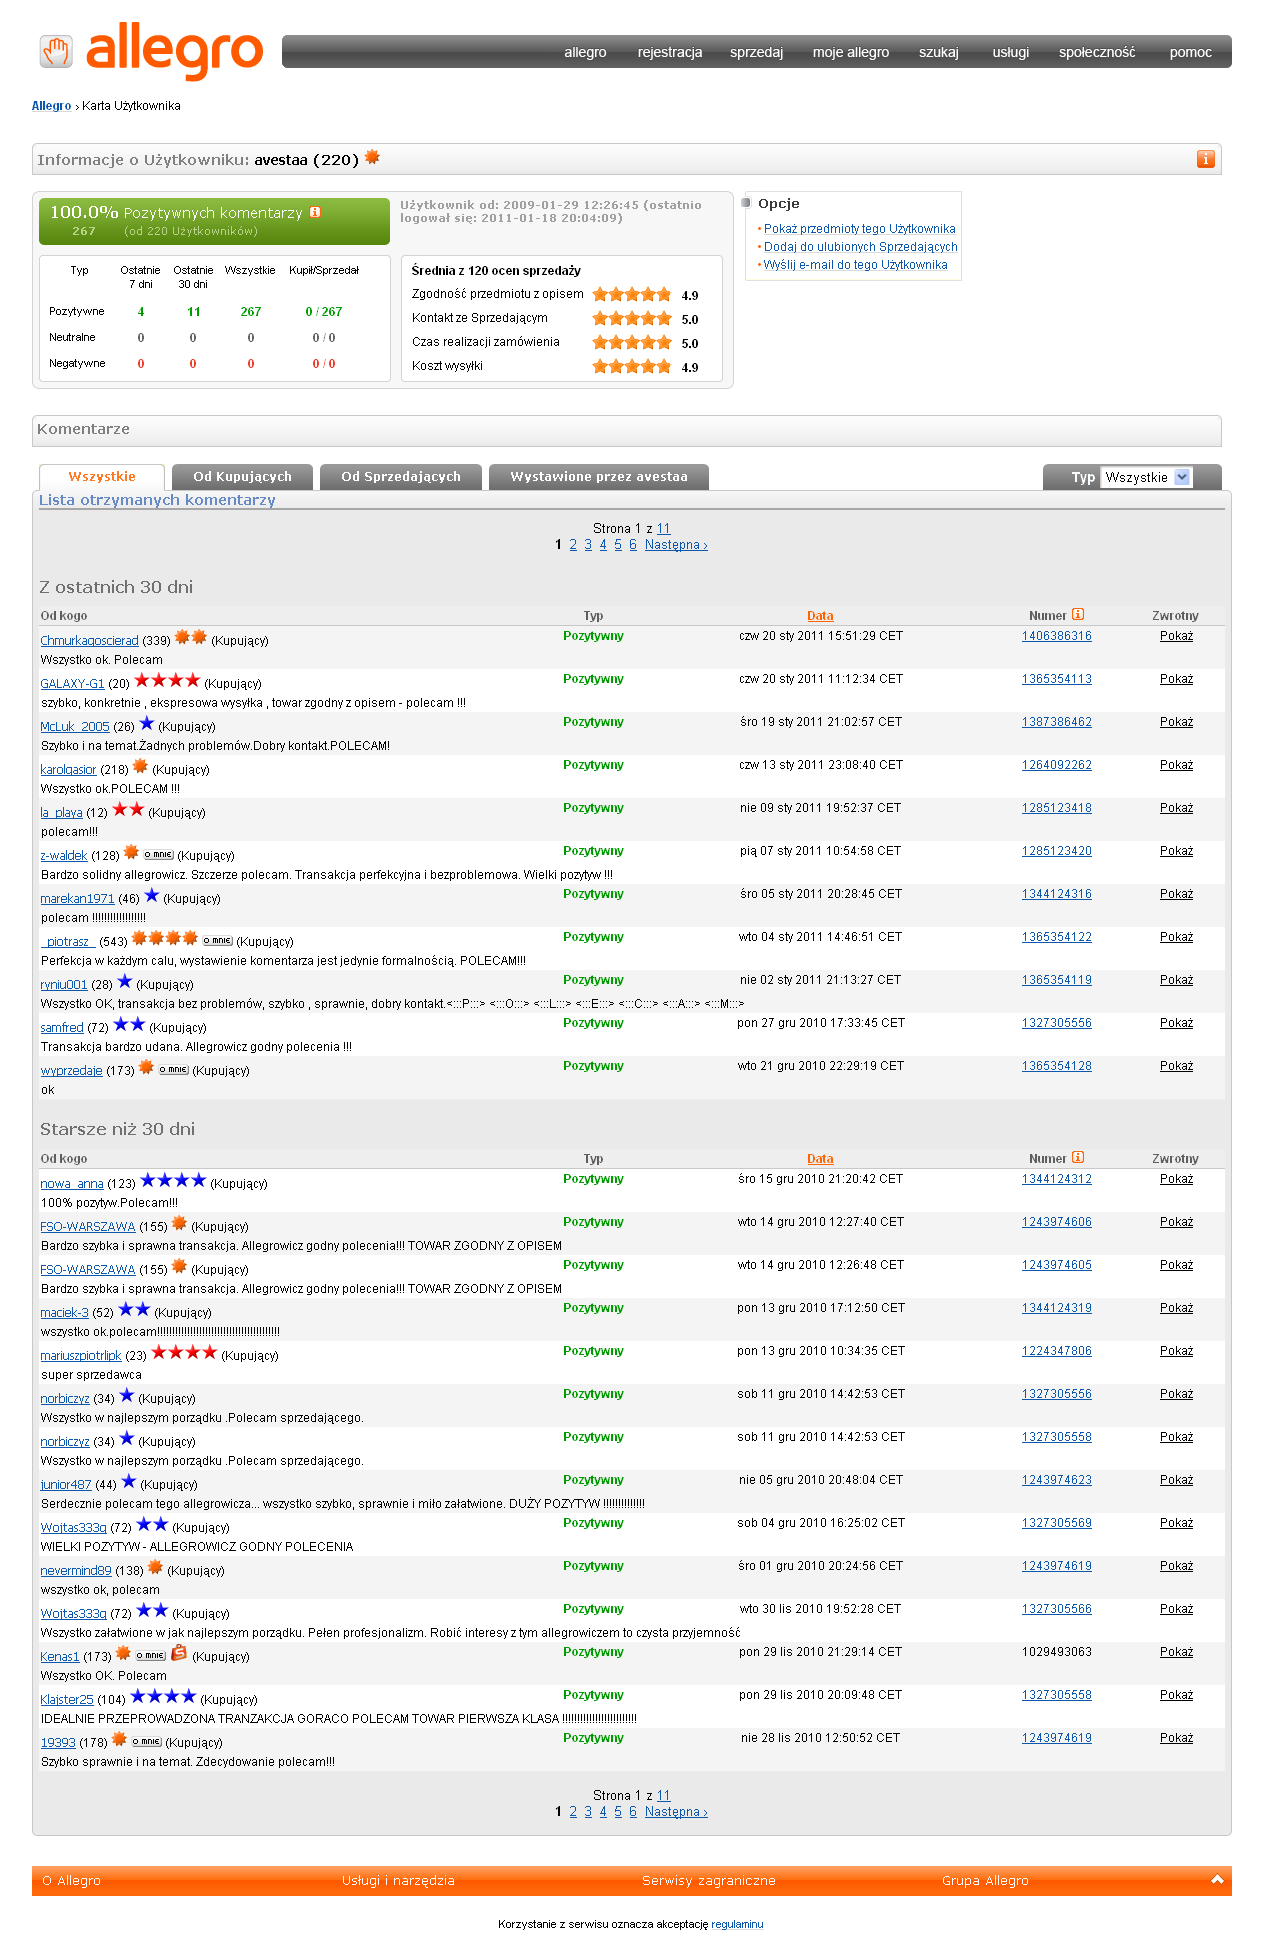Open the rejestracja menu item
The height and width of the screenshot is (1952, 1263).
(x=670, y=52)
